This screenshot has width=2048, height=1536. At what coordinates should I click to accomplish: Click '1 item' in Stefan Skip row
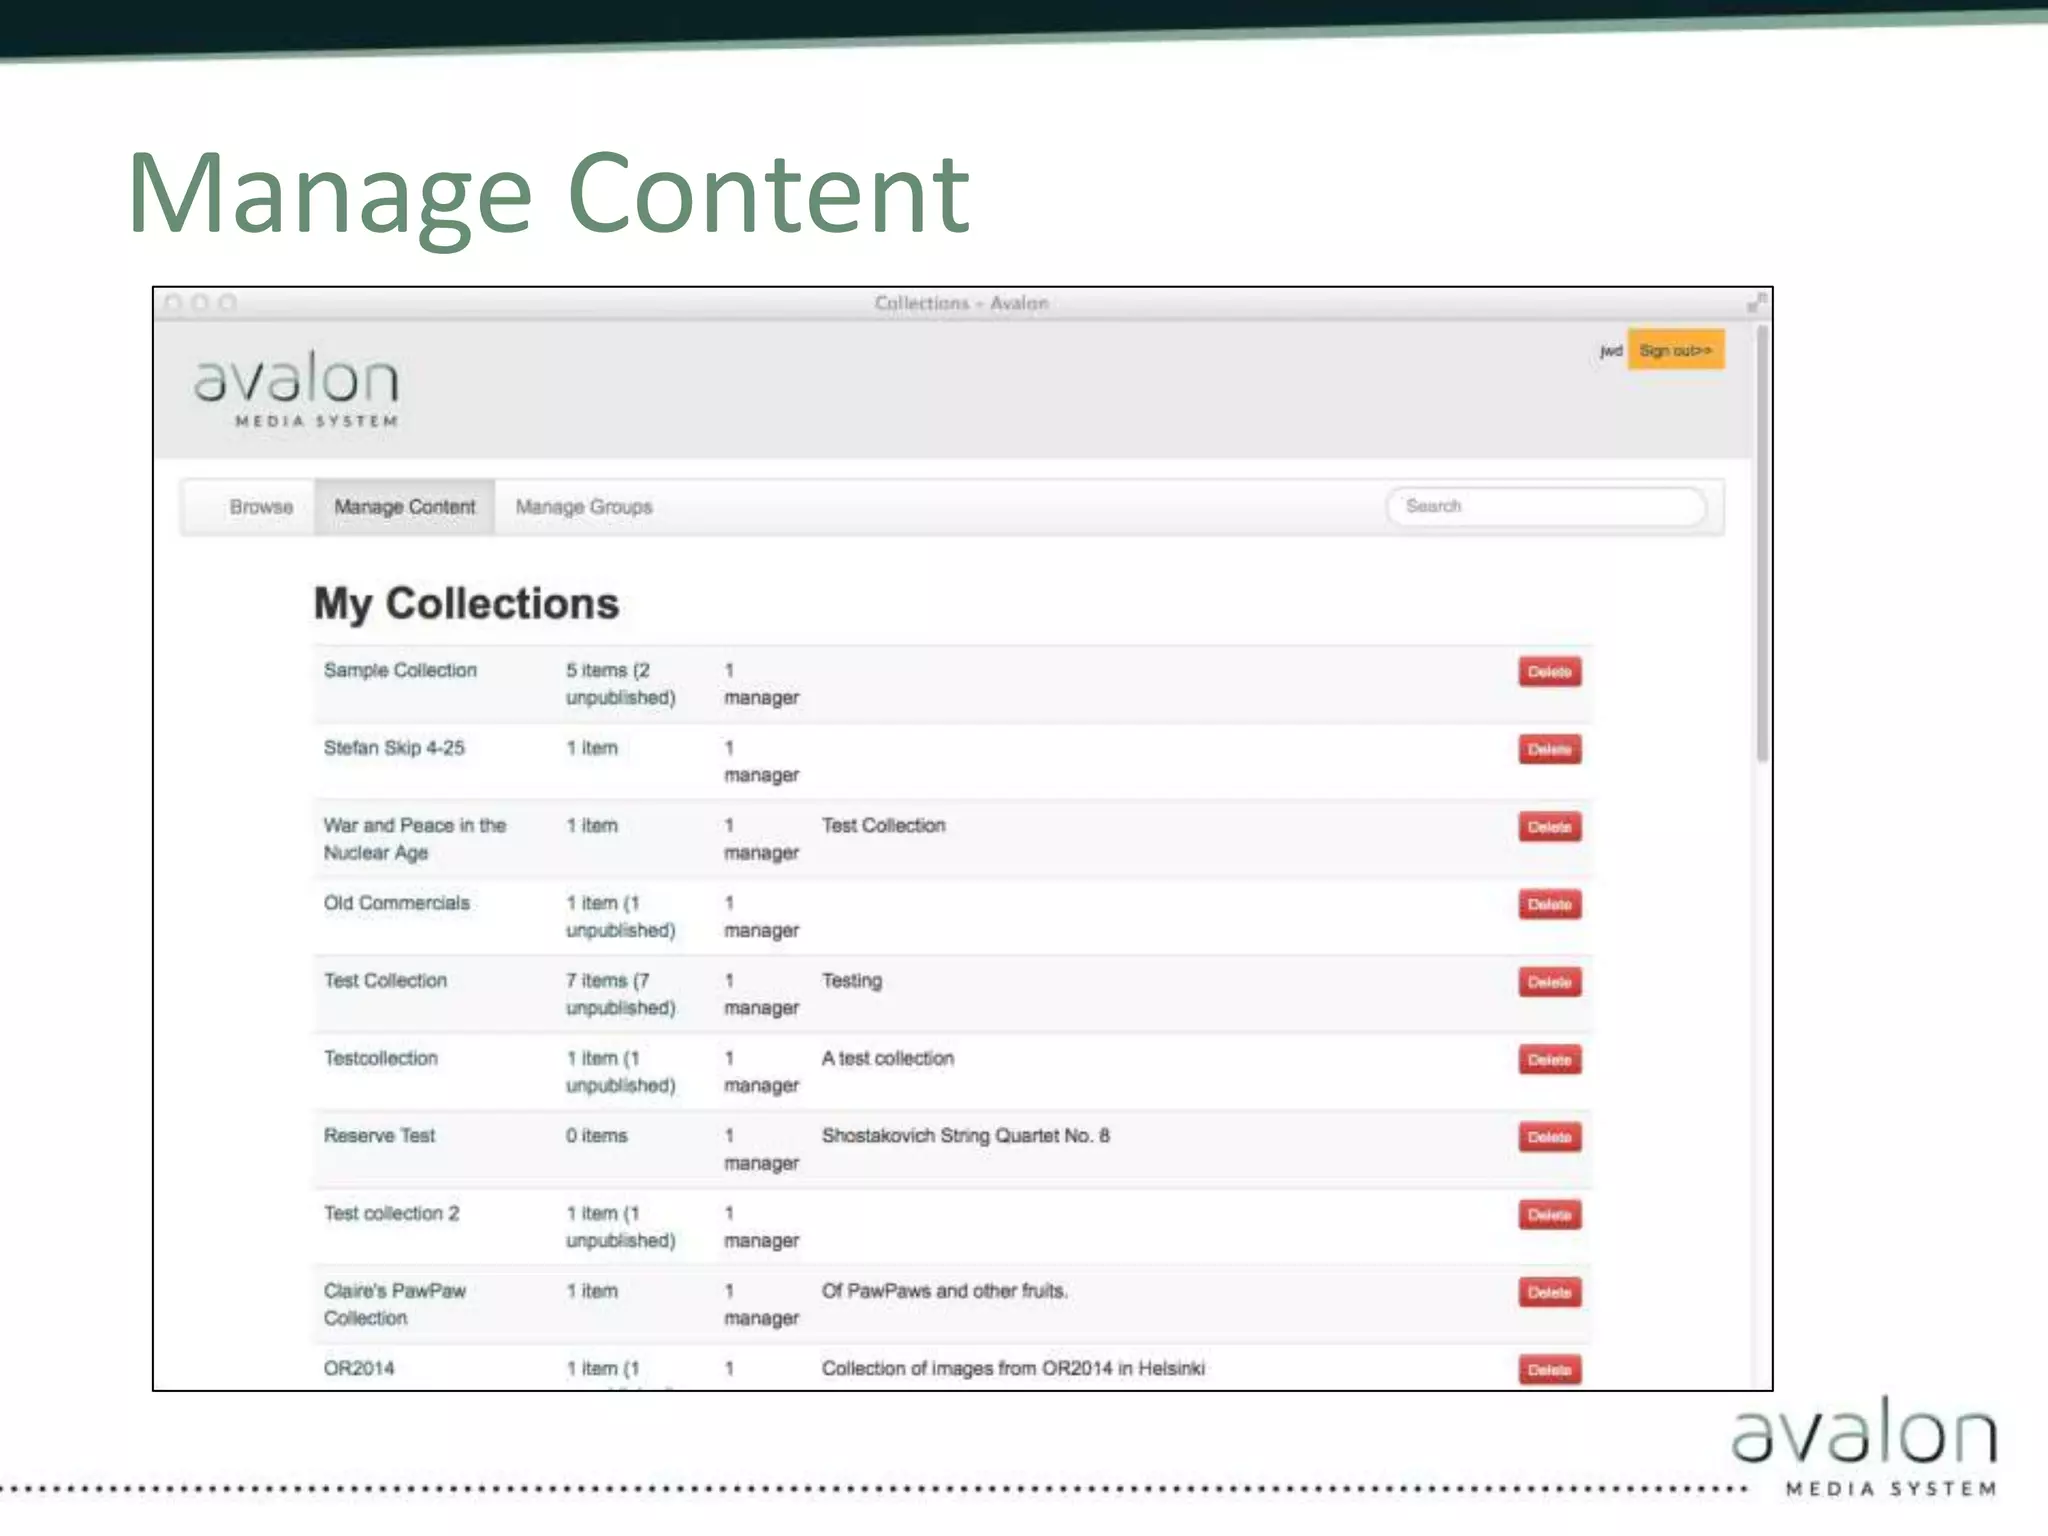(x=592, y=748)
